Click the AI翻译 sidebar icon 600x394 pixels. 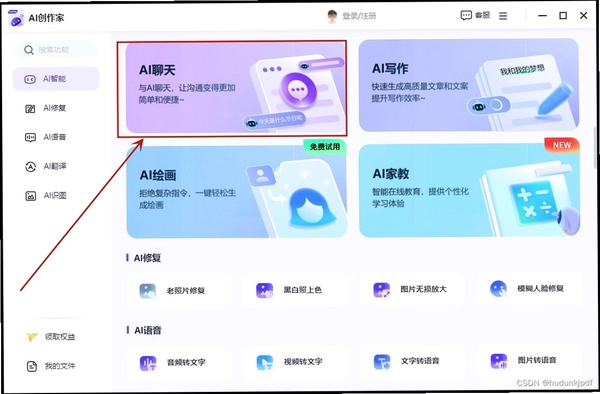tap(30, 167)
